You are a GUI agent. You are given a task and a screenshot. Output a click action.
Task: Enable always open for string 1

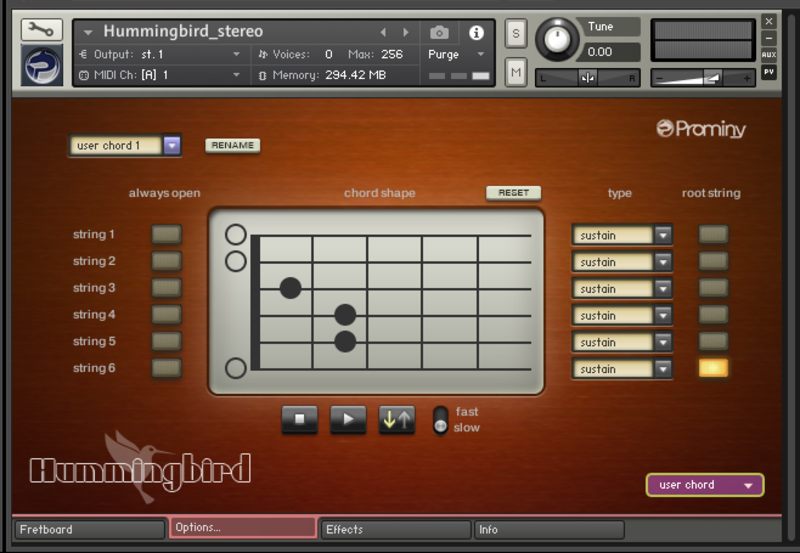point(166,234)
